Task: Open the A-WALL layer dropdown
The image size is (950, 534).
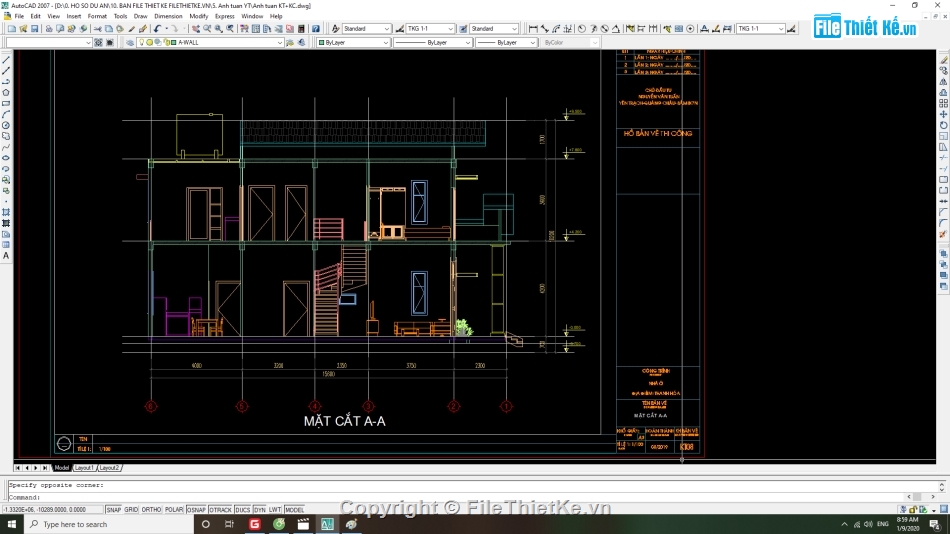Action: pos(279,42)
